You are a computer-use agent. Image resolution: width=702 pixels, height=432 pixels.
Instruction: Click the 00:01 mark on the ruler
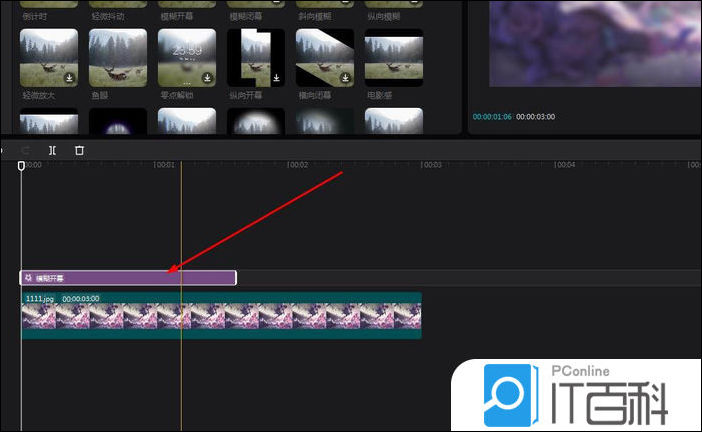(163, 165)
